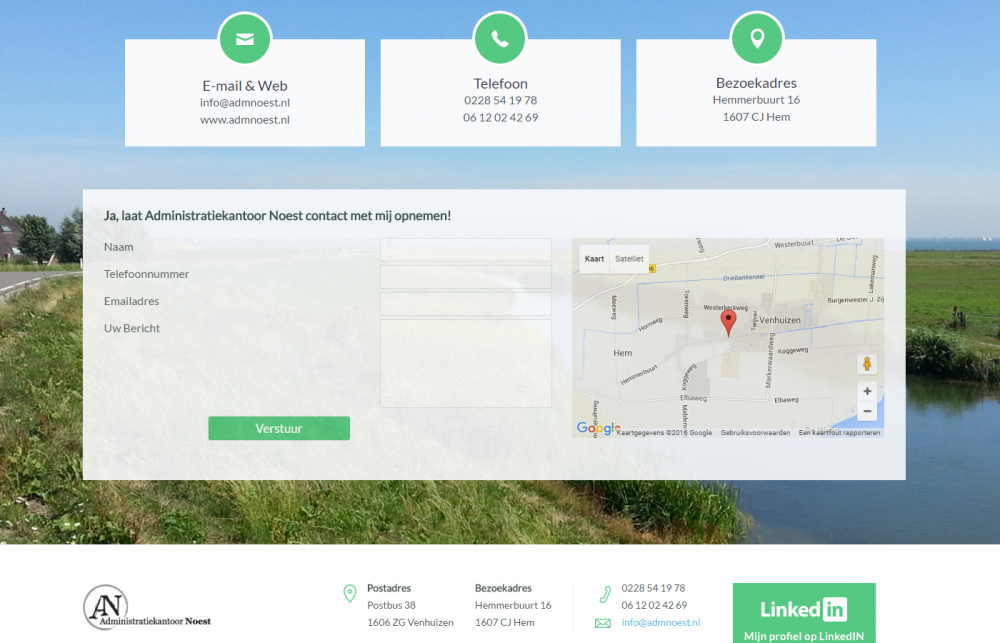1000x643 pixels.
Task: Click the green phone icon above Telefoon
Action: click(x=500, y=38)
